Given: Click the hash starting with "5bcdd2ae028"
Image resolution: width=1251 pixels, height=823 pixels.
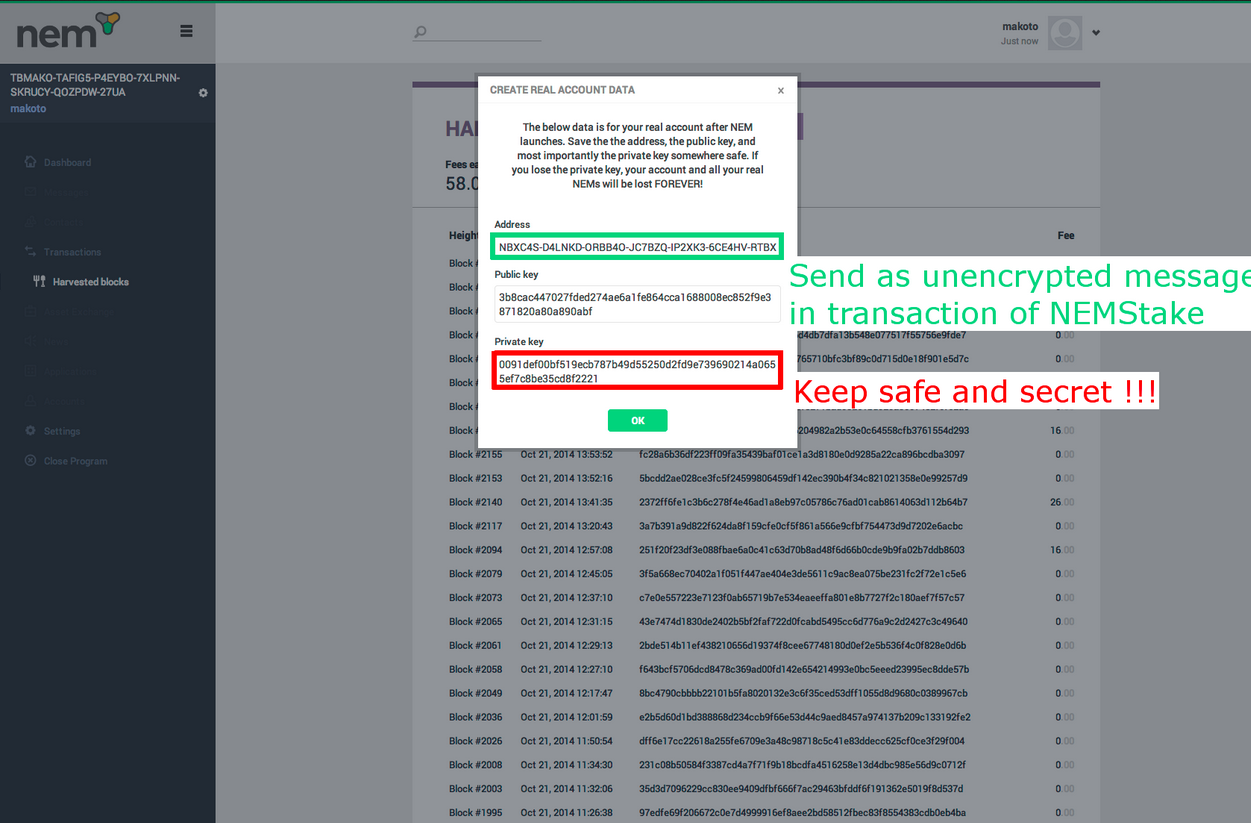Looking at the screenshot, I should 803,479.
